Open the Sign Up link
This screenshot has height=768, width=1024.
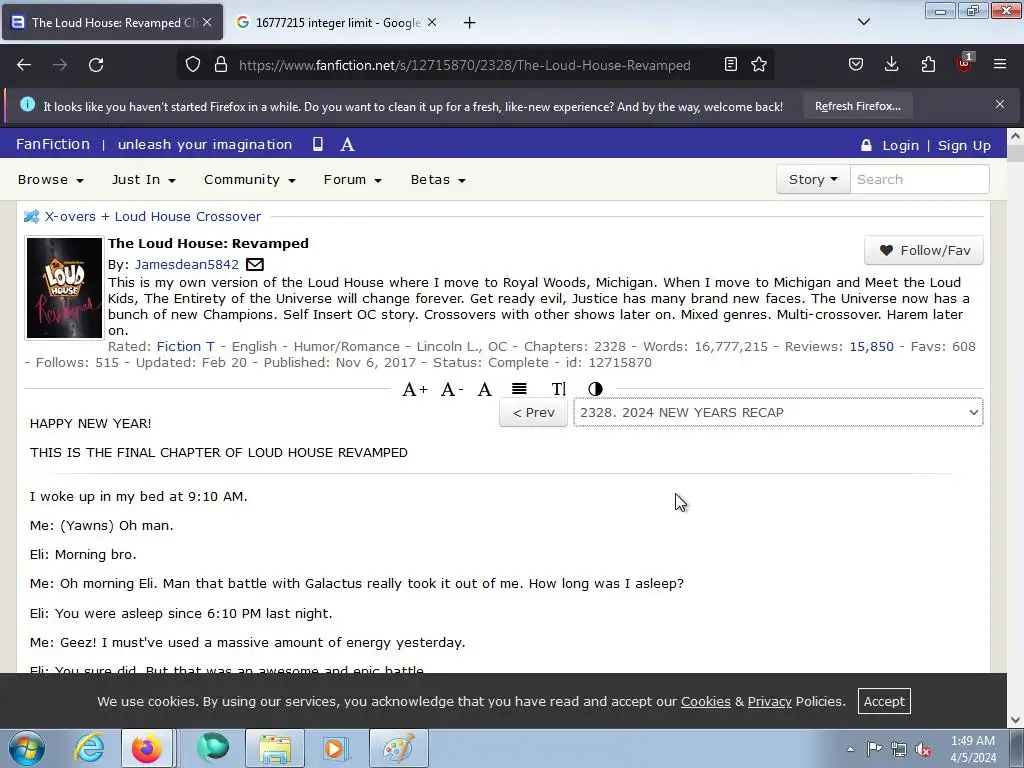(964, 146)
